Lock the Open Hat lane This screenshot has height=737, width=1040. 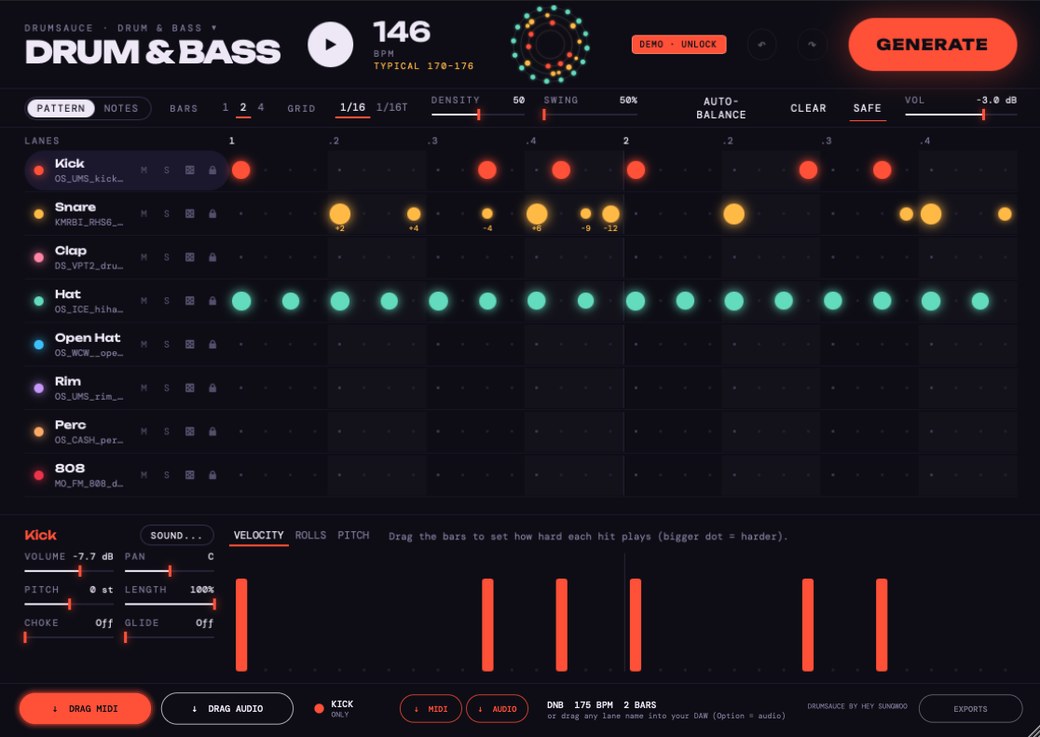click(212, 344)
